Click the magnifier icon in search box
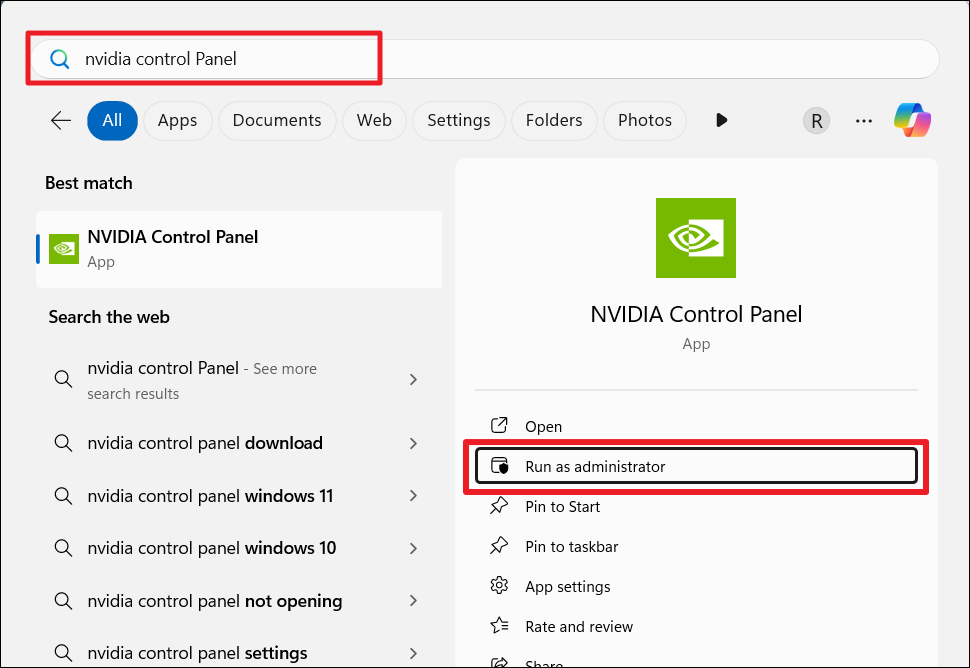 pos(60,59)
